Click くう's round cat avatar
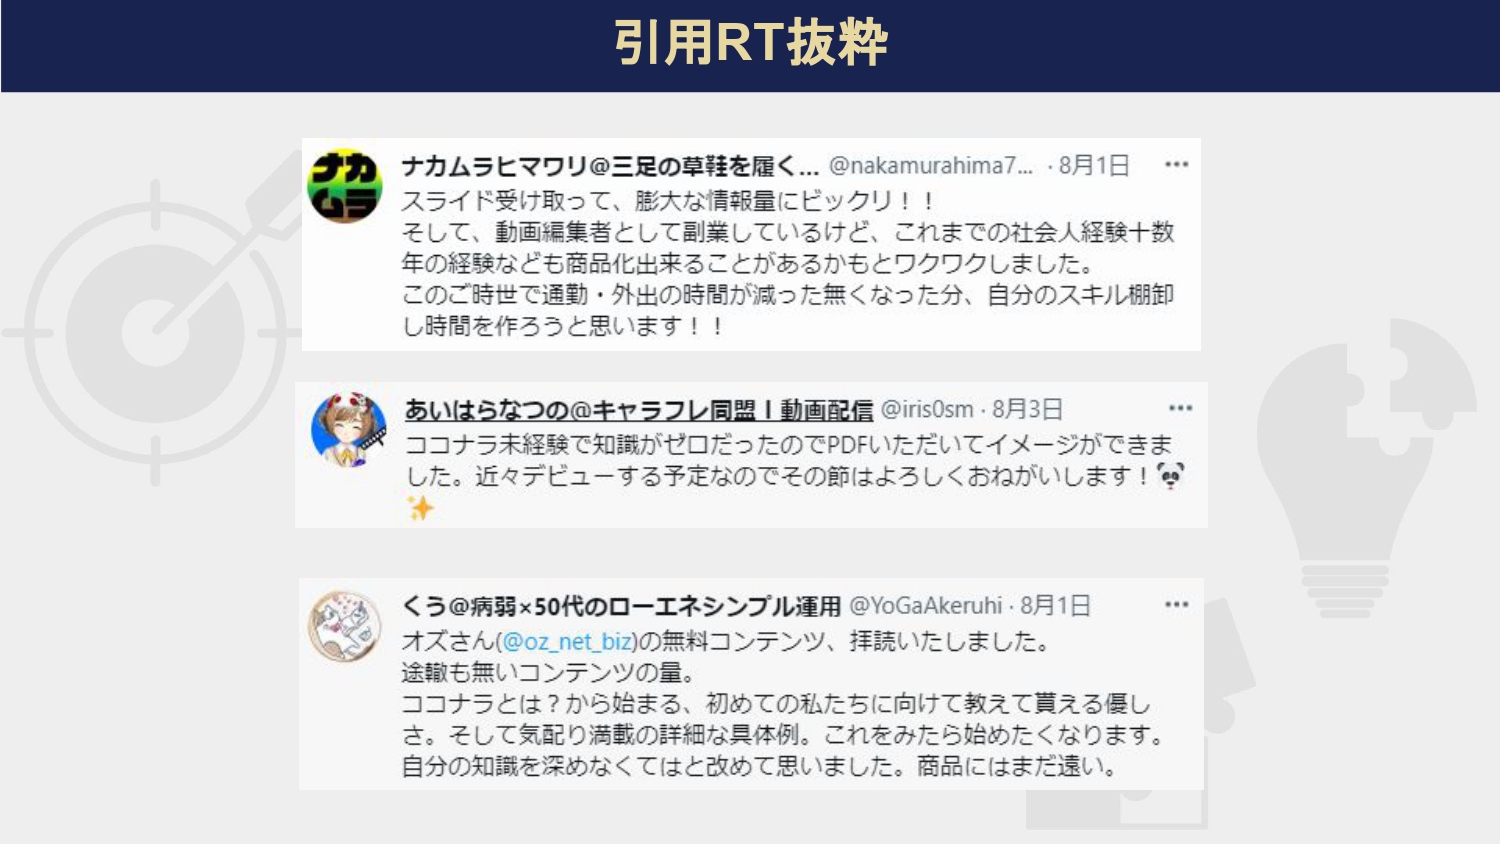This screenshot has width=1500, height=844. coord(345,626)
